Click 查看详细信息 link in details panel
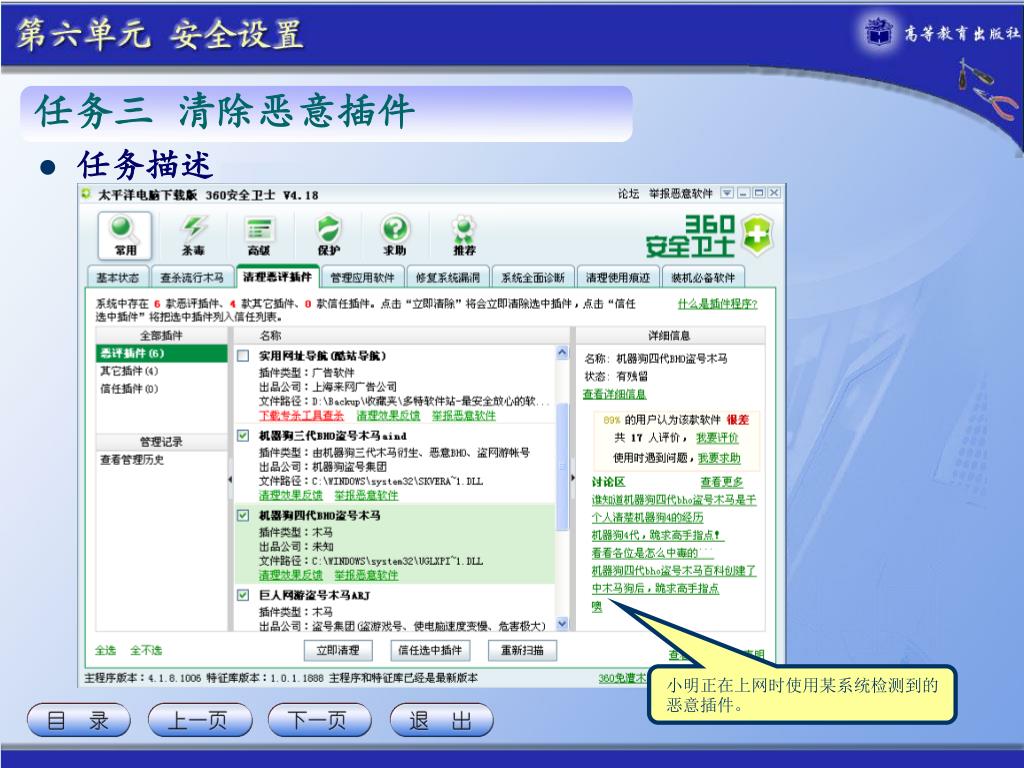Screen dimensions: 1024x768 coord(615,394)
